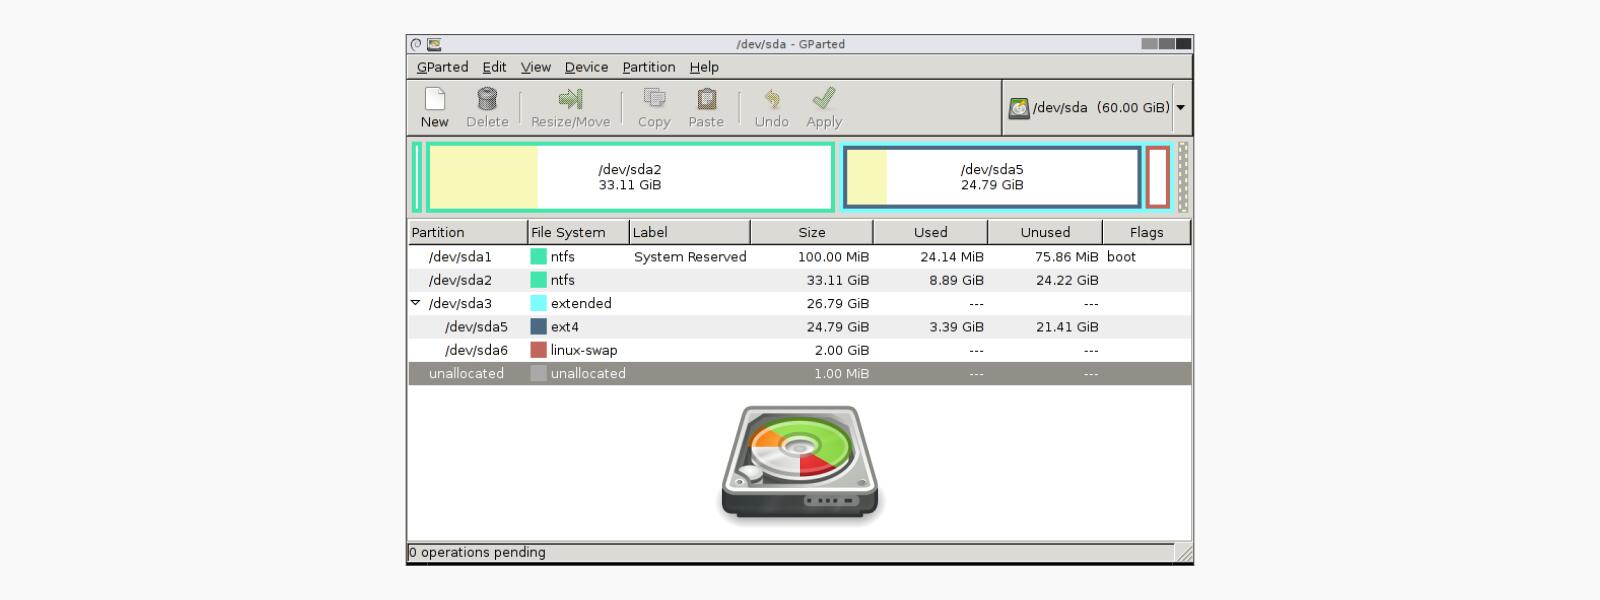Screen dimensions: 1600x600
Task: Select the /dev/sda3 extended partition row
Action: point(799,303)
